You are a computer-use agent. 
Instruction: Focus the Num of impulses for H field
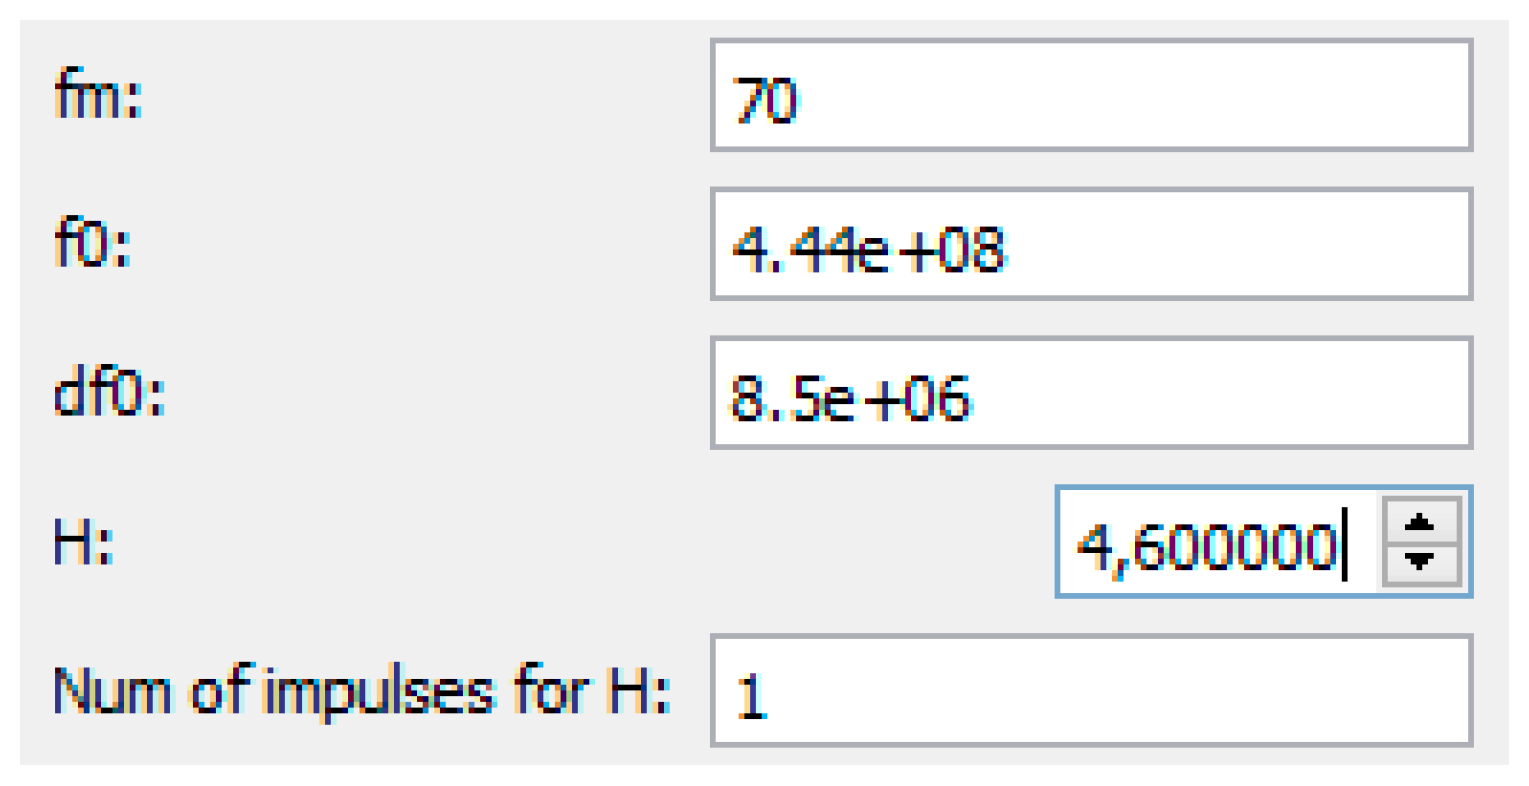[x=1090, y=691]
